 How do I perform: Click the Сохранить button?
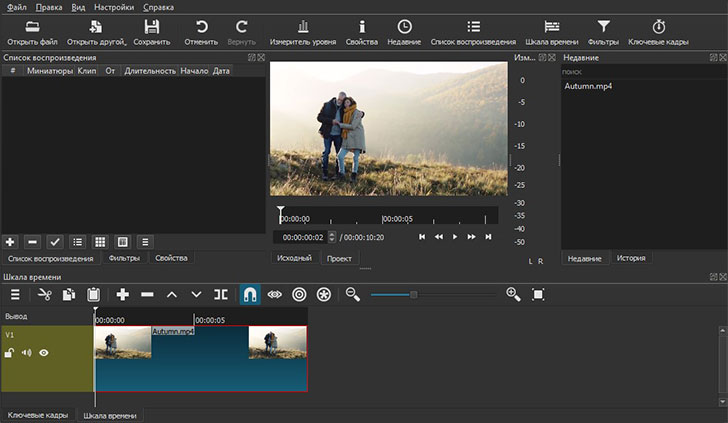[x=151, y=32]
